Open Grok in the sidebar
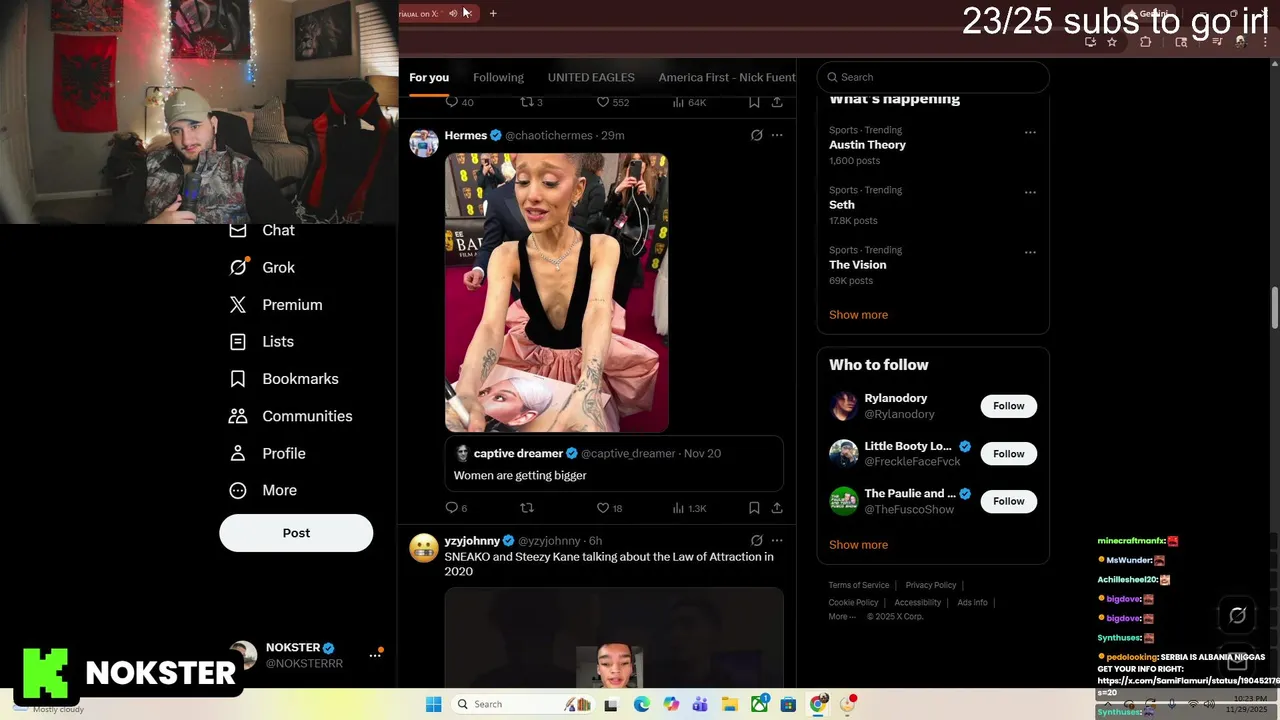 pyautogui.click(x=262, y=267)
